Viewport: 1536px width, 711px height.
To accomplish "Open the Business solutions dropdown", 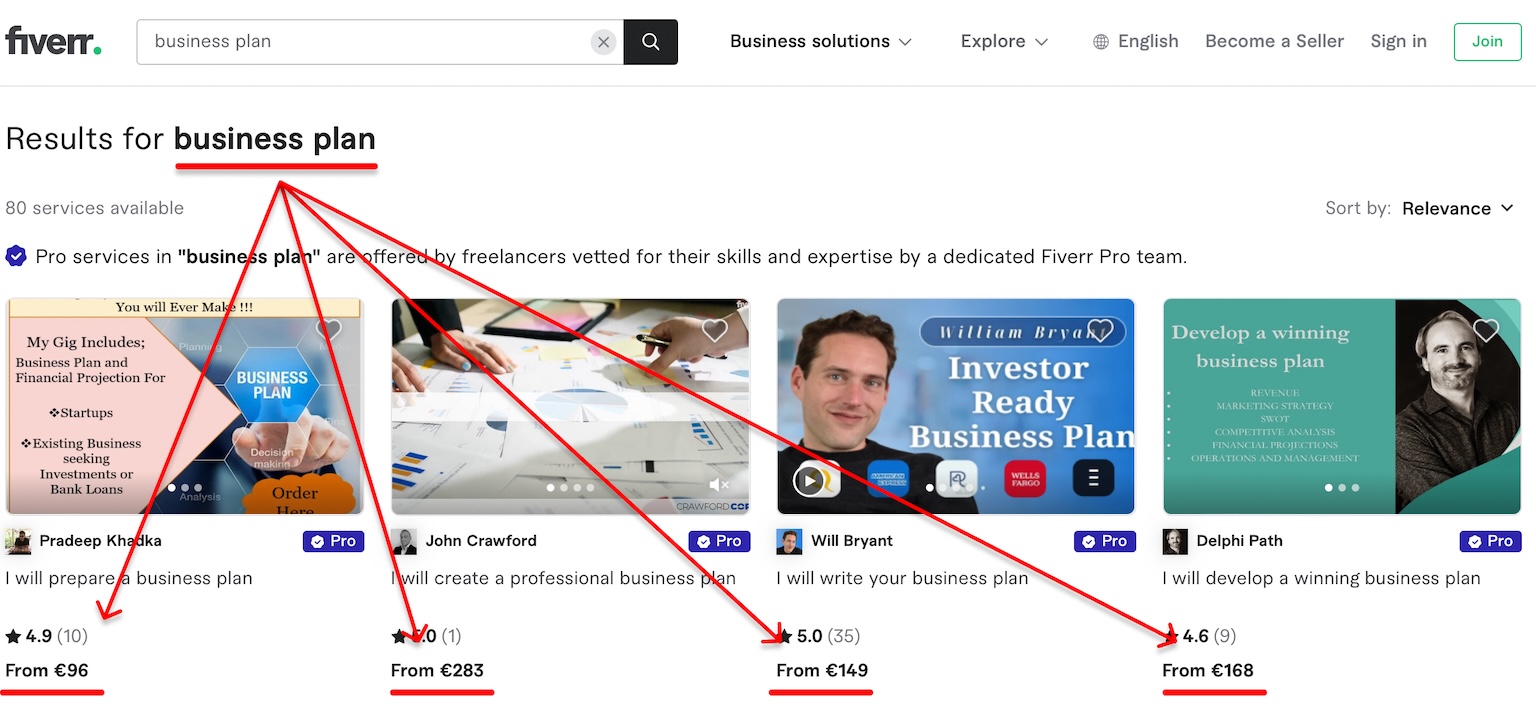I will coord(820,41).
